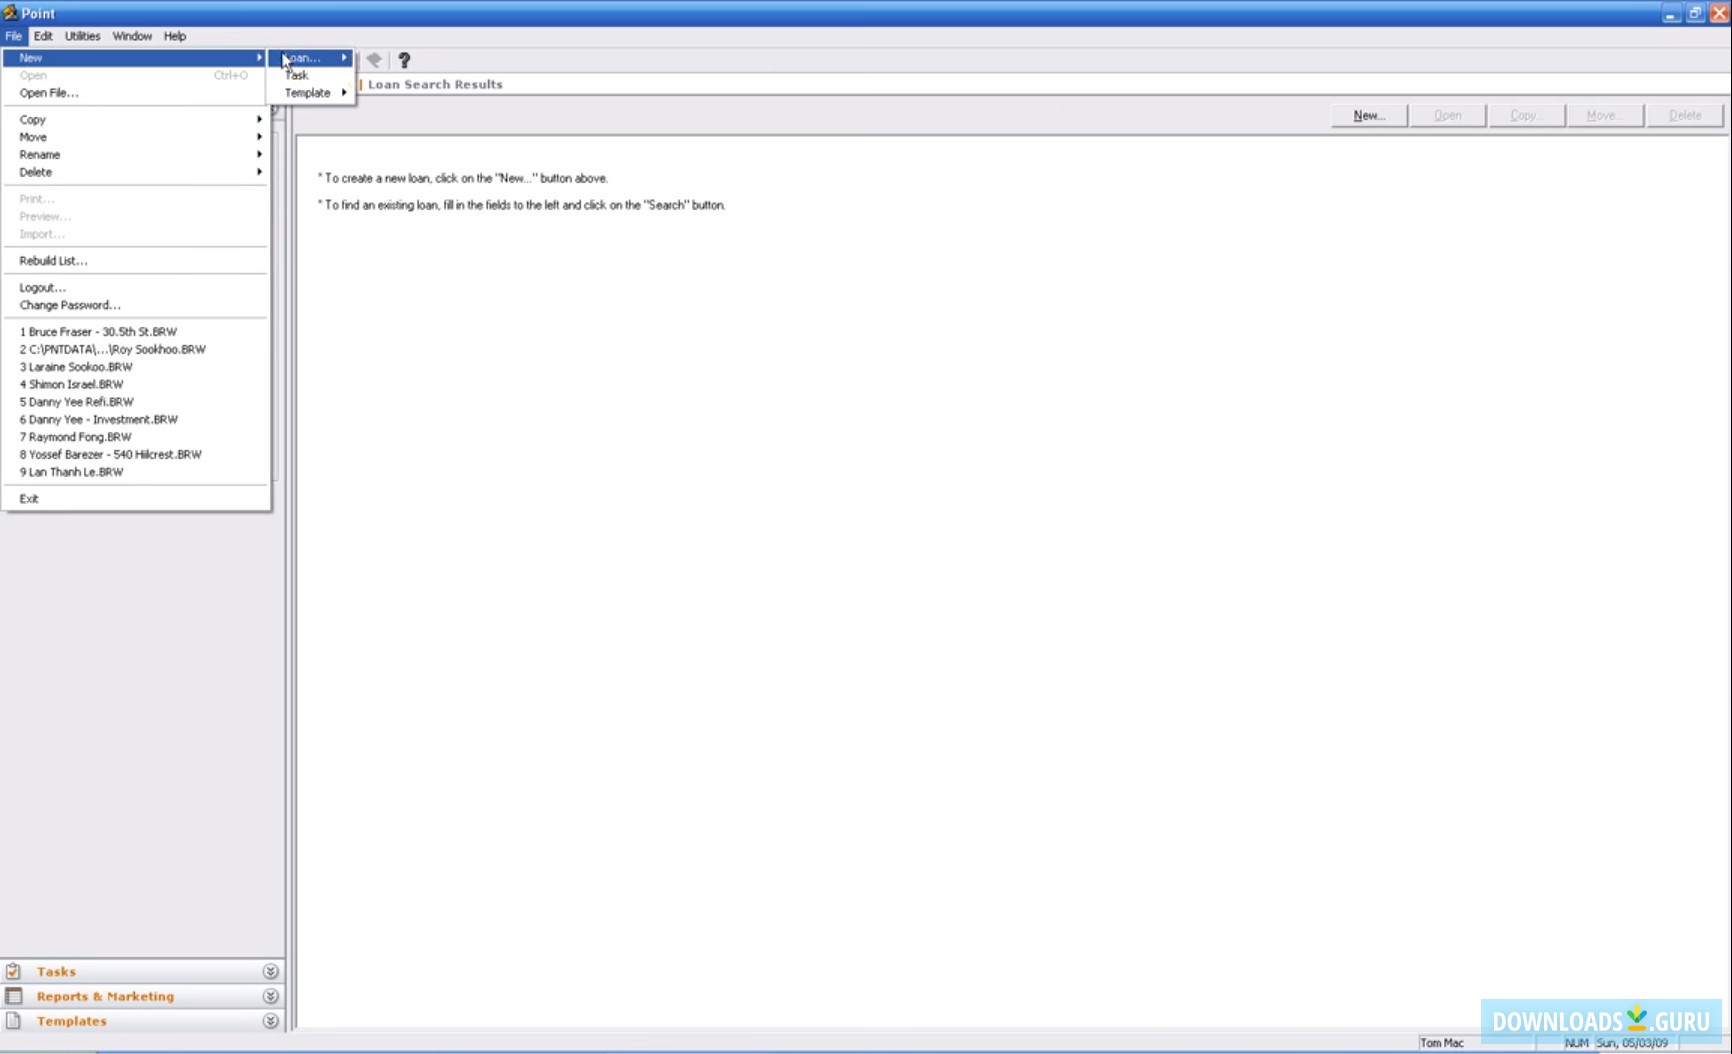Click the Delete button above results
This screenshot has height=1054, width=1732.
[x=1685, y=115]
